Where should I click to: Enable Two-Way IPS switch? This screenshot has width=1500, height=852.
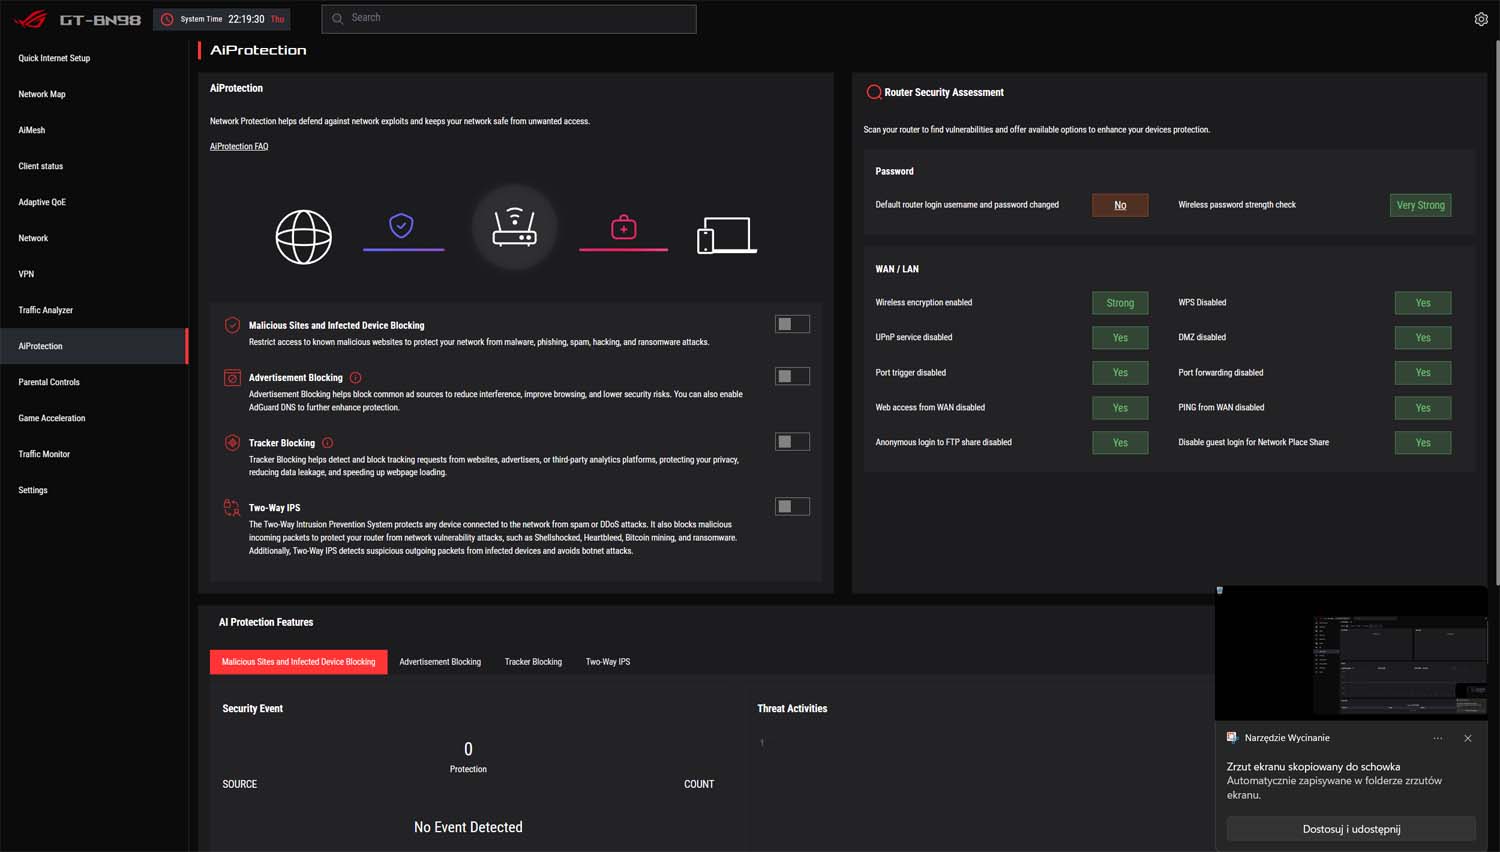pyautogui.click(x=792, y=507)
